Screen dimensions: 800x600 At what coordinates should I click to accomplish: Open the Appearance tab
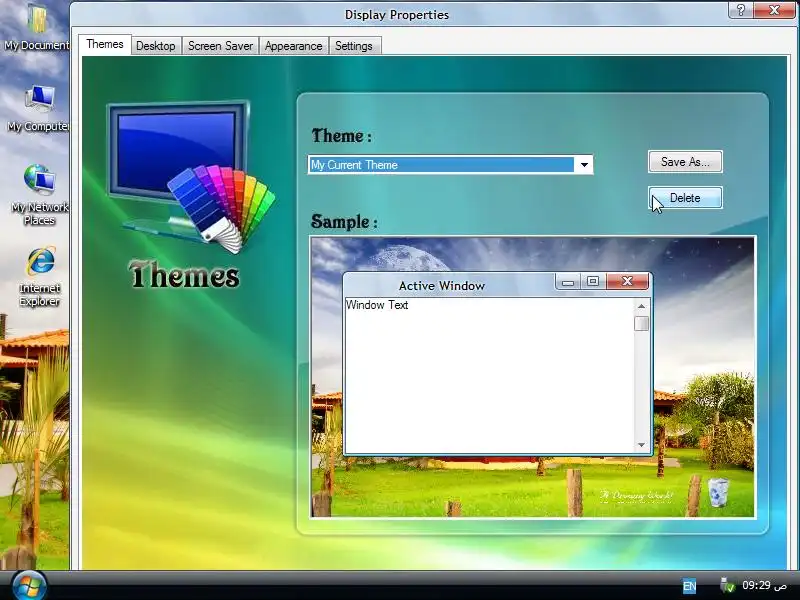(x=293, y=46)
